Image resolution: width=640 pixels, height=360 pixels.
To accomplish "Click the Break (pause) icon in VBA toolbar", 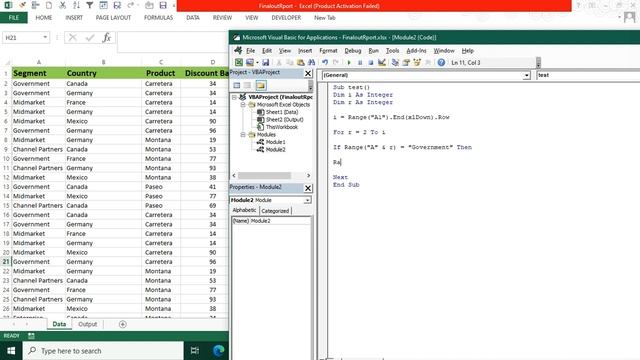I will click(360, 62).
